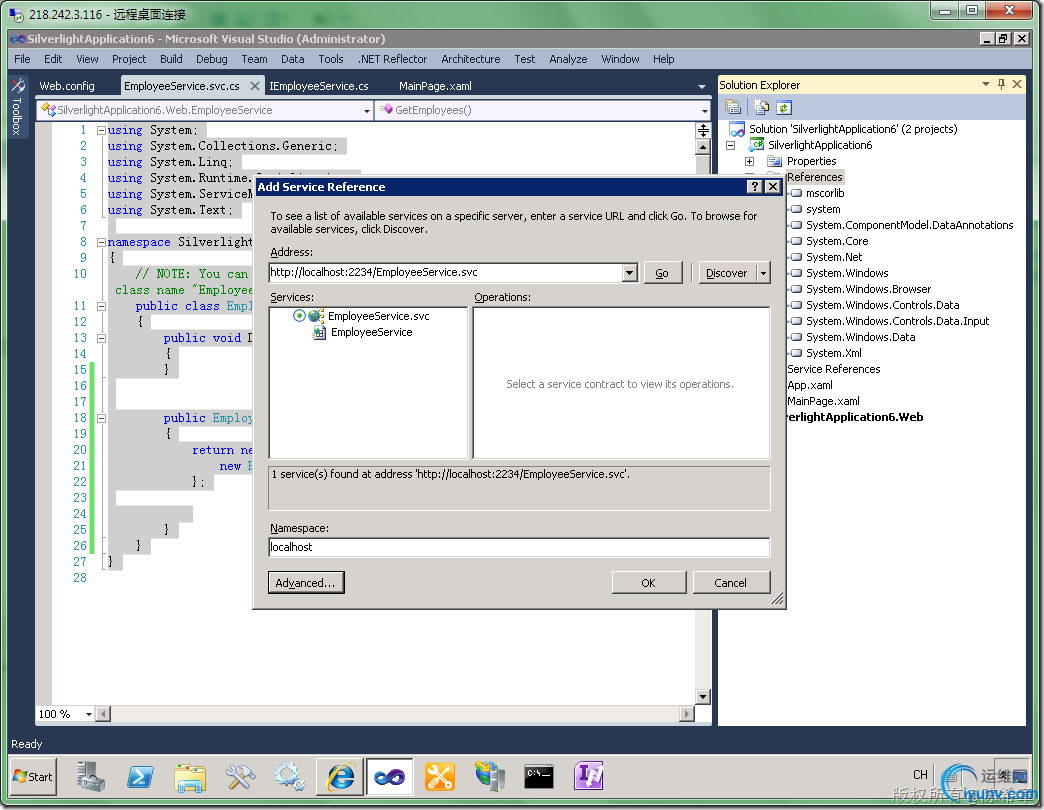Select the References node in Solution Explorer
The image size is (1044, 810).
pos(815,177)
